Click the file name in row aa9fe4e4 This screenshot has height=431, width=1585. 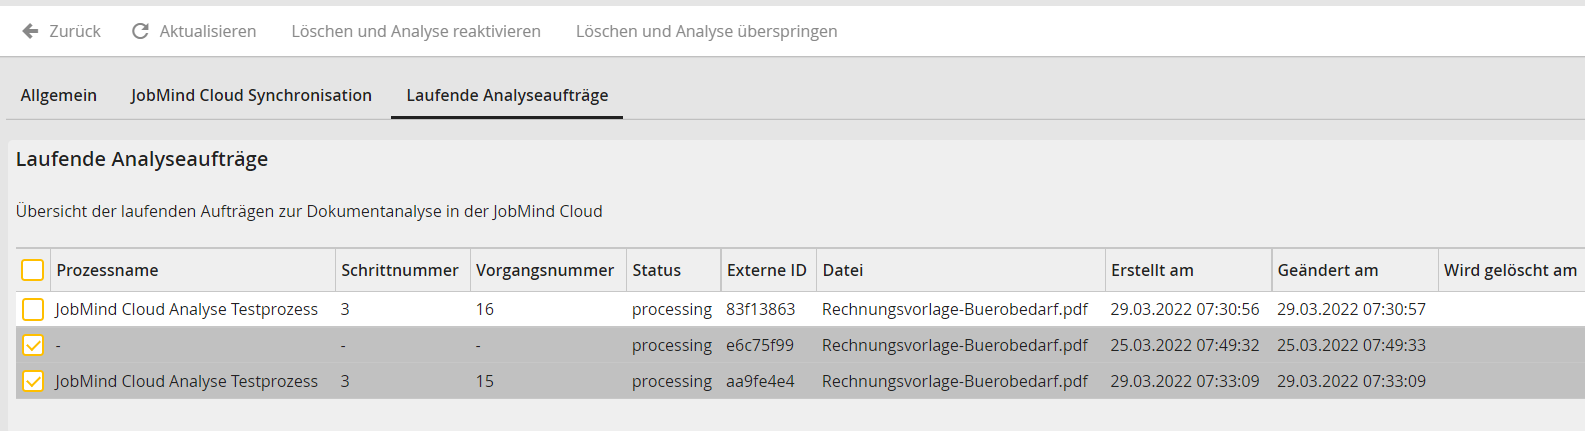tap(955, 381)
